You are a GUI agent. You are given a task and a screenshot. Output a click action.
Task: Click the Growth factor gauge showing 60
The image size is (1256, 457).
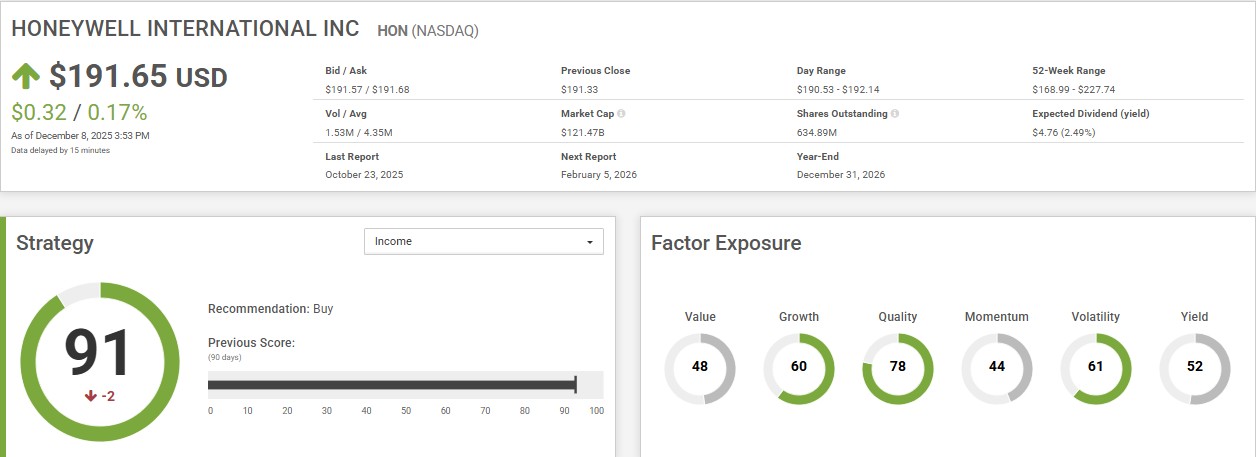pos(798,367)
